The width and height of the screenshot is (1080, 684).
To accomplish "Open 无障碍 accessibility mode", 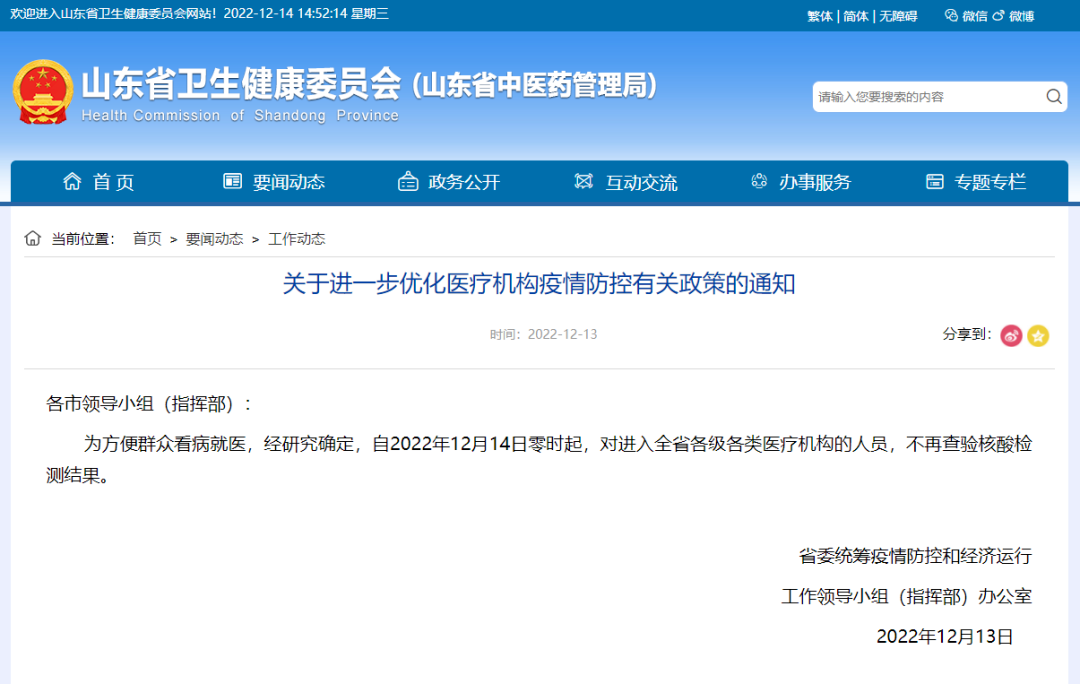I will click(x=898, y=16).
